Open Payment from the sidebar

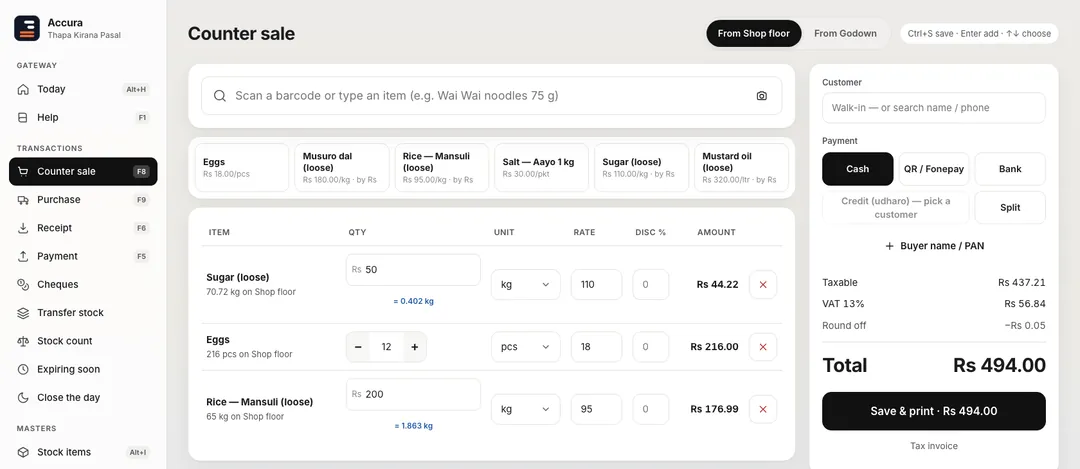click(x=83, y=256)
